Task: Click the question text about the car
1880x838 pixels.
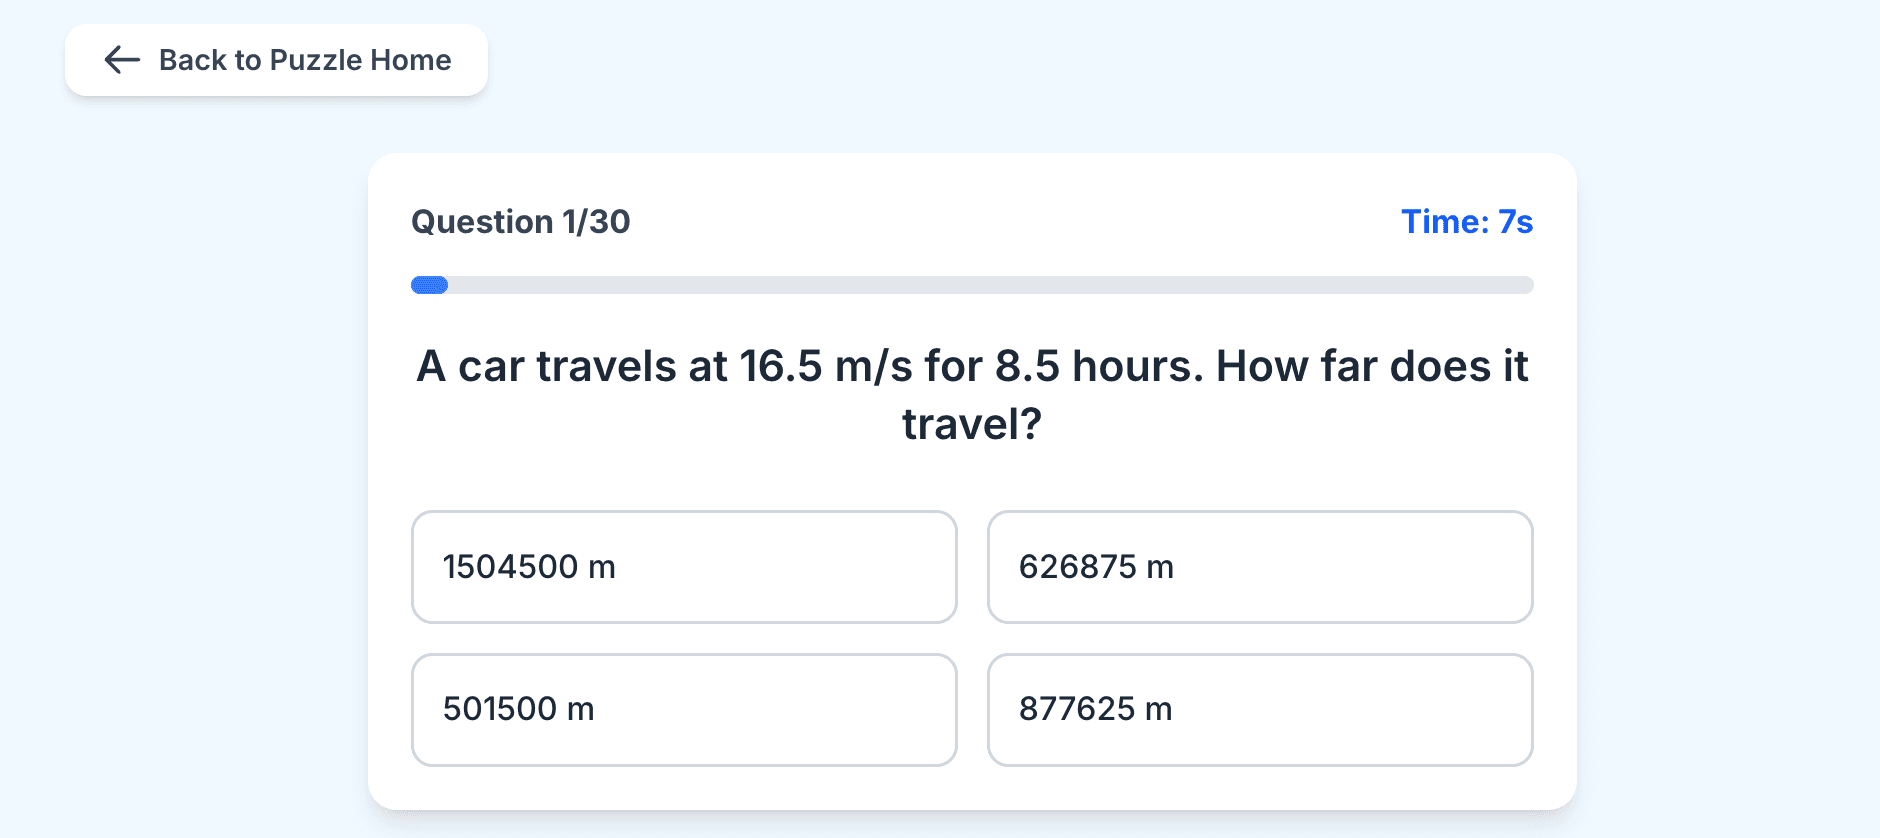Action: [972, 393]
